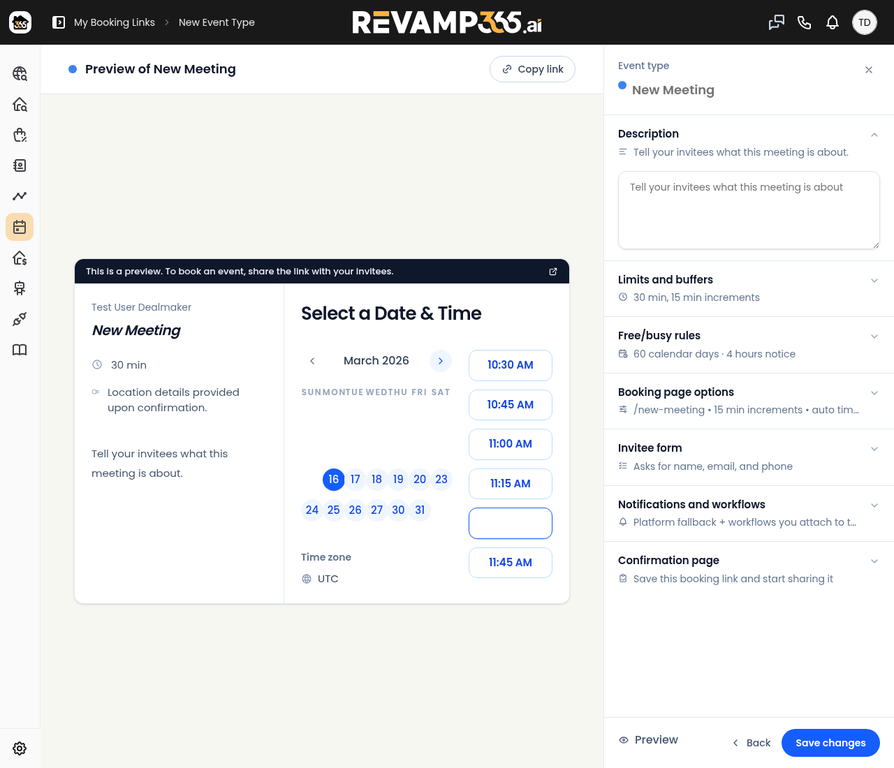Open the contacts book sidebar icon
Image resolution: width=894 pixels, height=768 pixels.
point(20,165)
